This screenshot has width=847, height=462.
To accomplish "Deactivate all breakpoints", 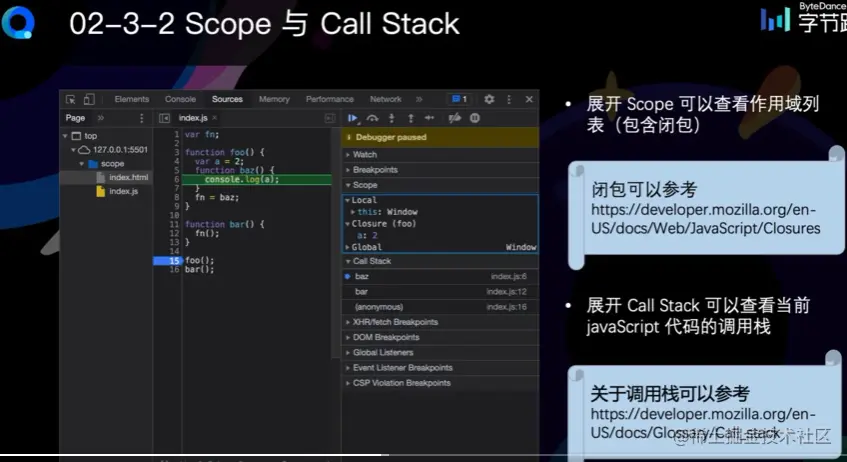I will (x=455, y=118).
